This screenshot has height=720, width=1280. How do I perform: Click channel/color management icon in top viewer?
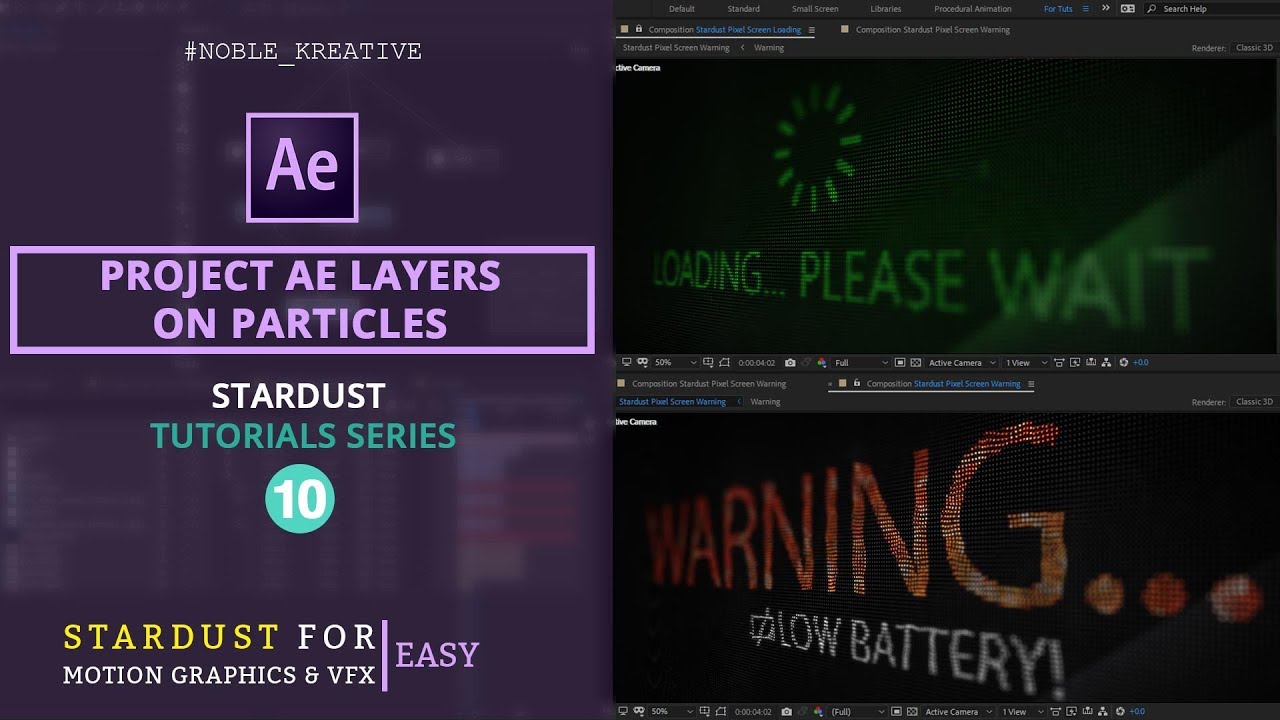tap(822, 363)
